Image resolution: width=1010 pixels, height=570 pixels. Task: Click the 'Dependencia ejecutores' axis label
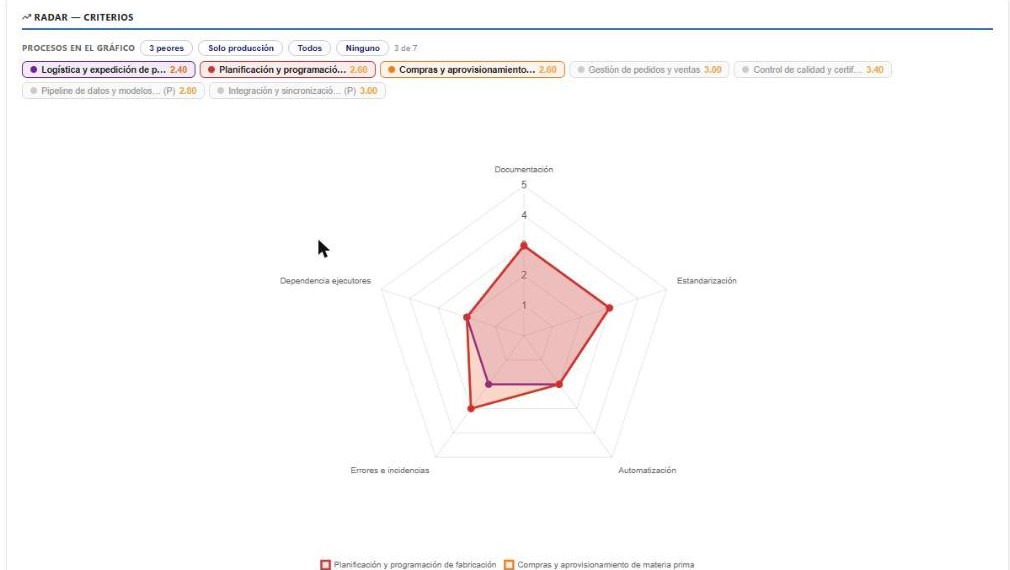[x=325, y=281]
